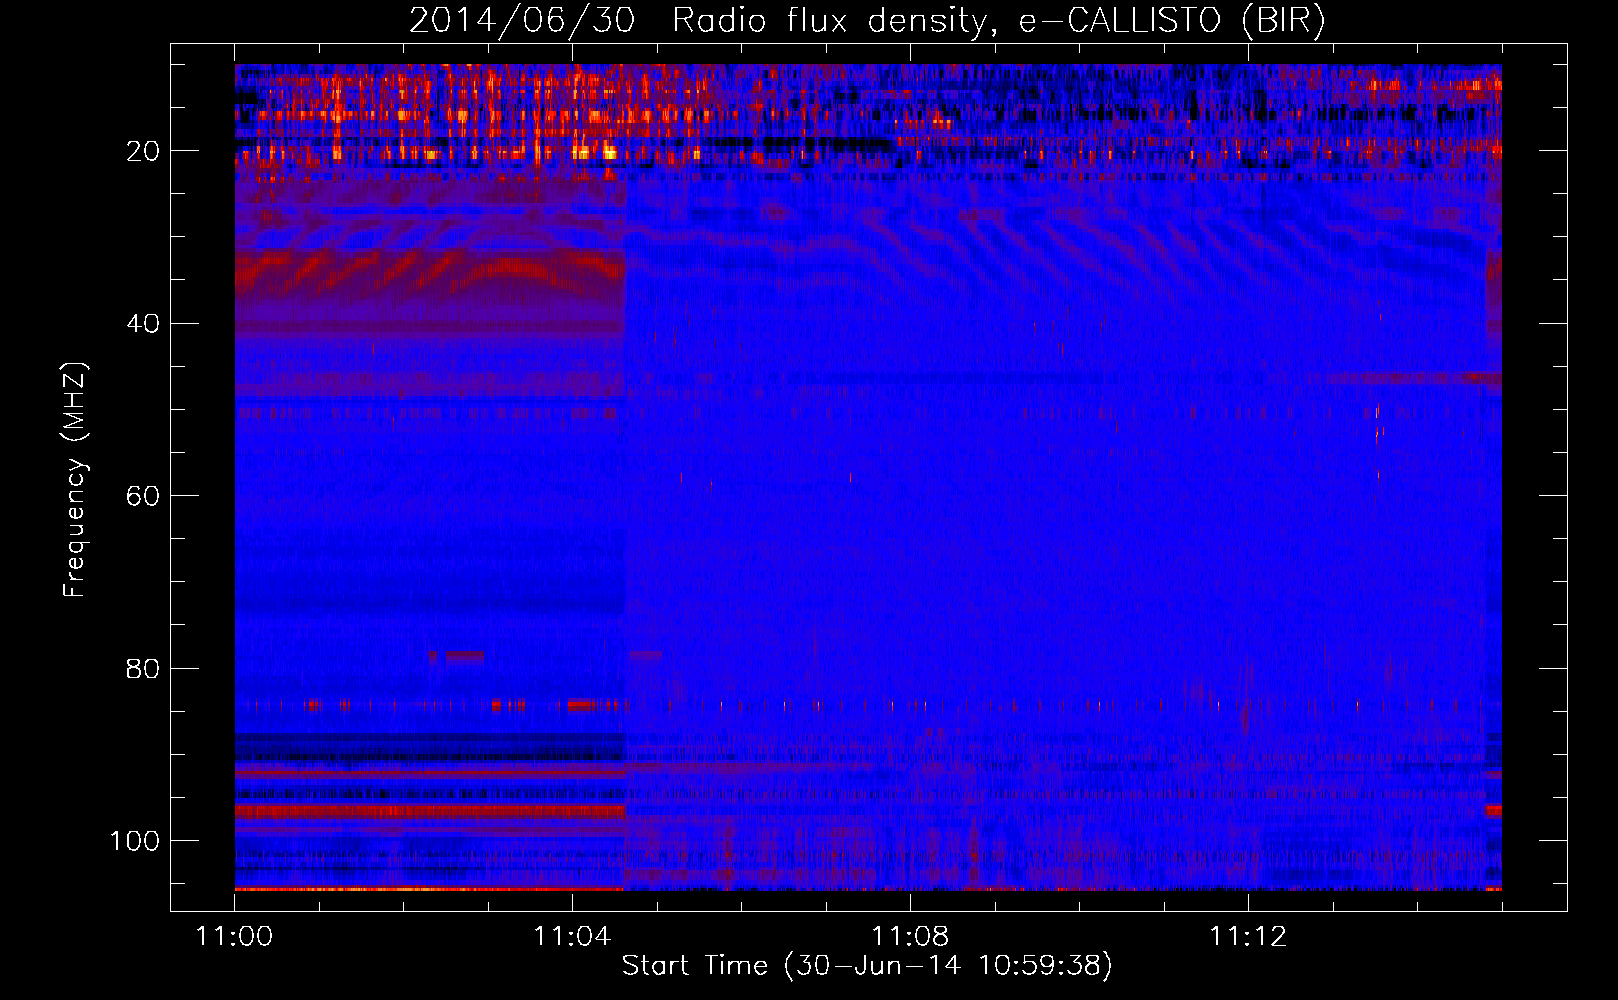Screen dimensions: 1618x1000
Task: Click the '11:08' time tick label
Action: (x=910, y=937)
